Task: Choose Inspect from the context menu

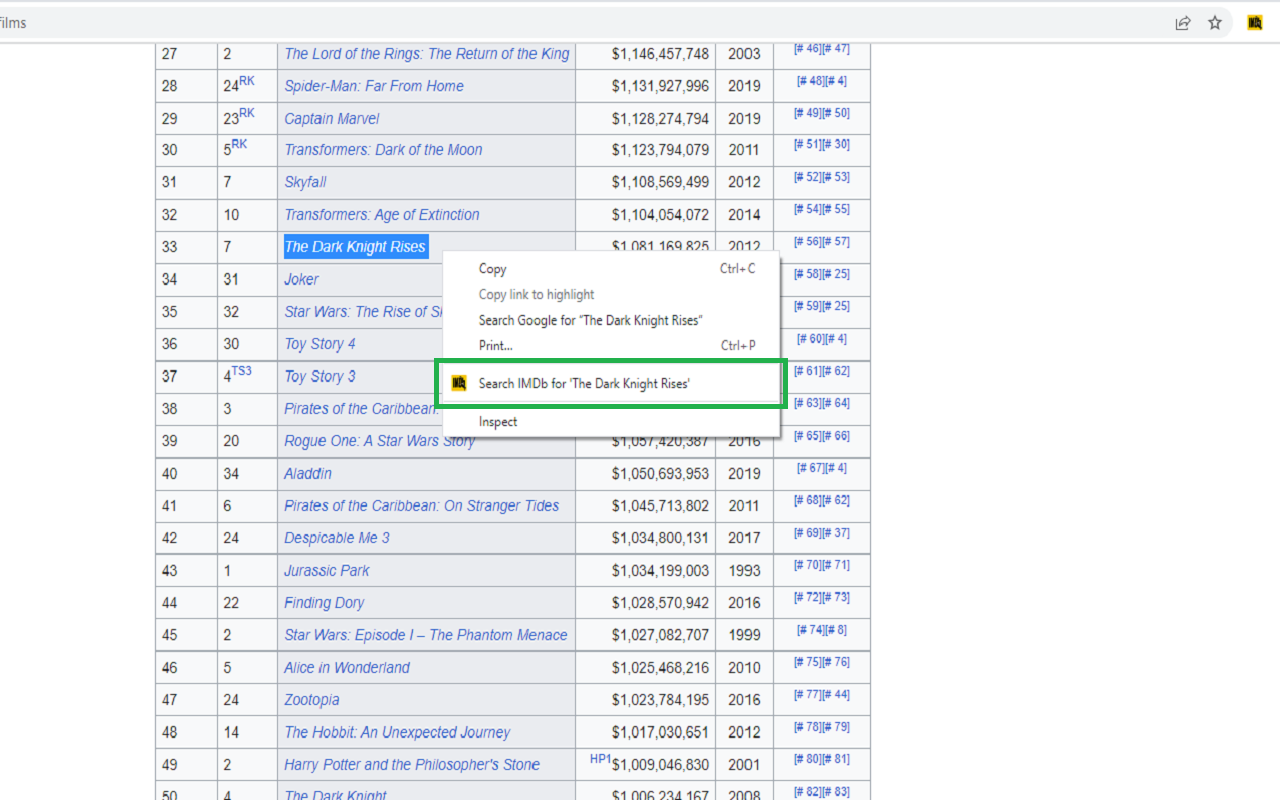Action: (x=498, y=422)
